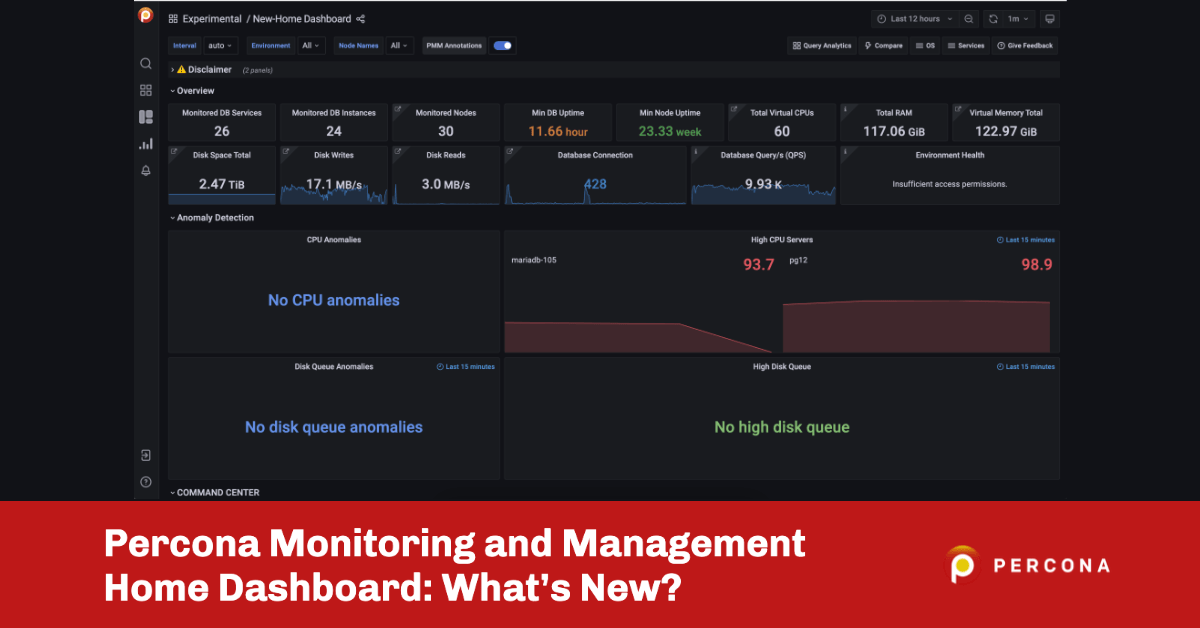Click the info icon on Virtual Memory Total panel
This screenshot has height=628, width=1200.
click(x=958, y=108)
